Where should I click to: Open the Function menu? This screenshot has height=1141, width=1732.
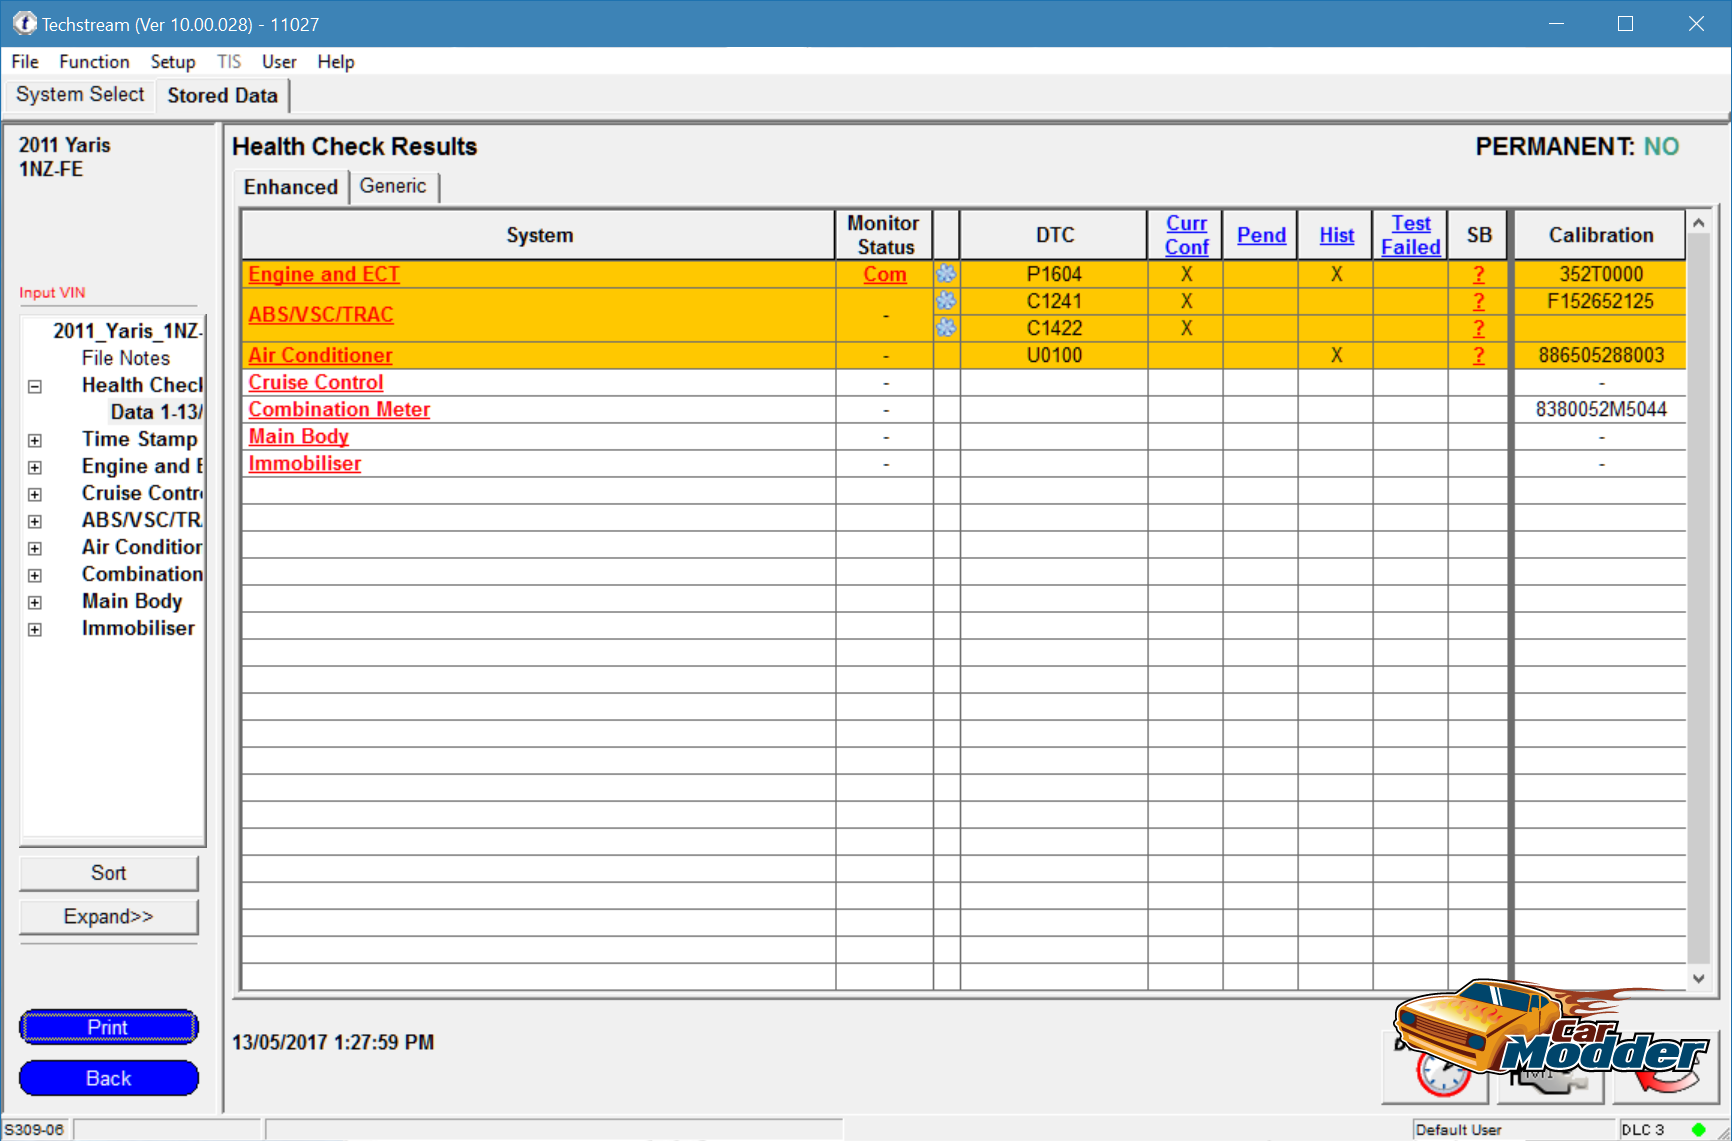point(94,62)
